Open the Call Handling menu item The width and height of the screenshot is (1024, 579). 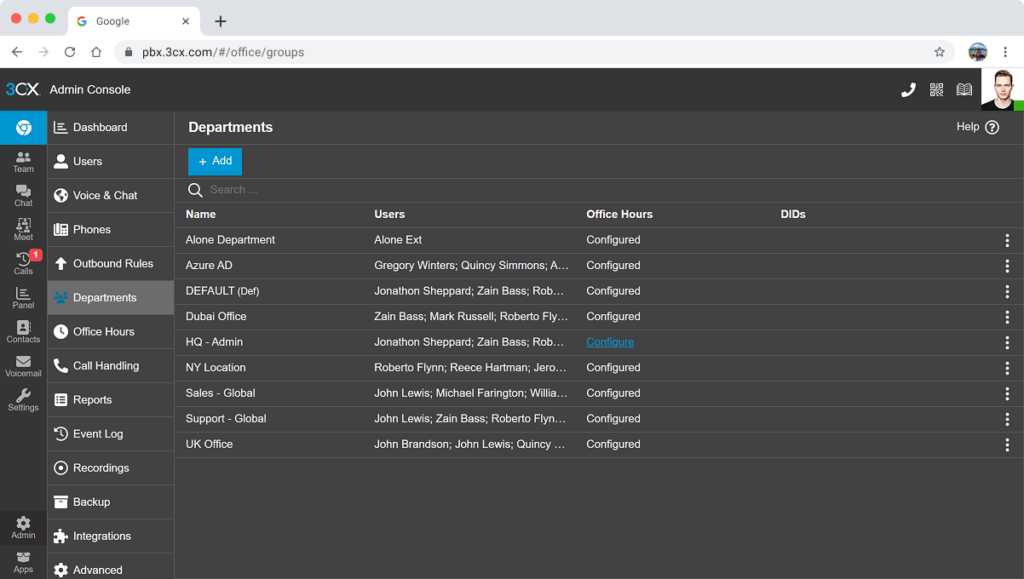pyautogui.click(x=105, y=366)
